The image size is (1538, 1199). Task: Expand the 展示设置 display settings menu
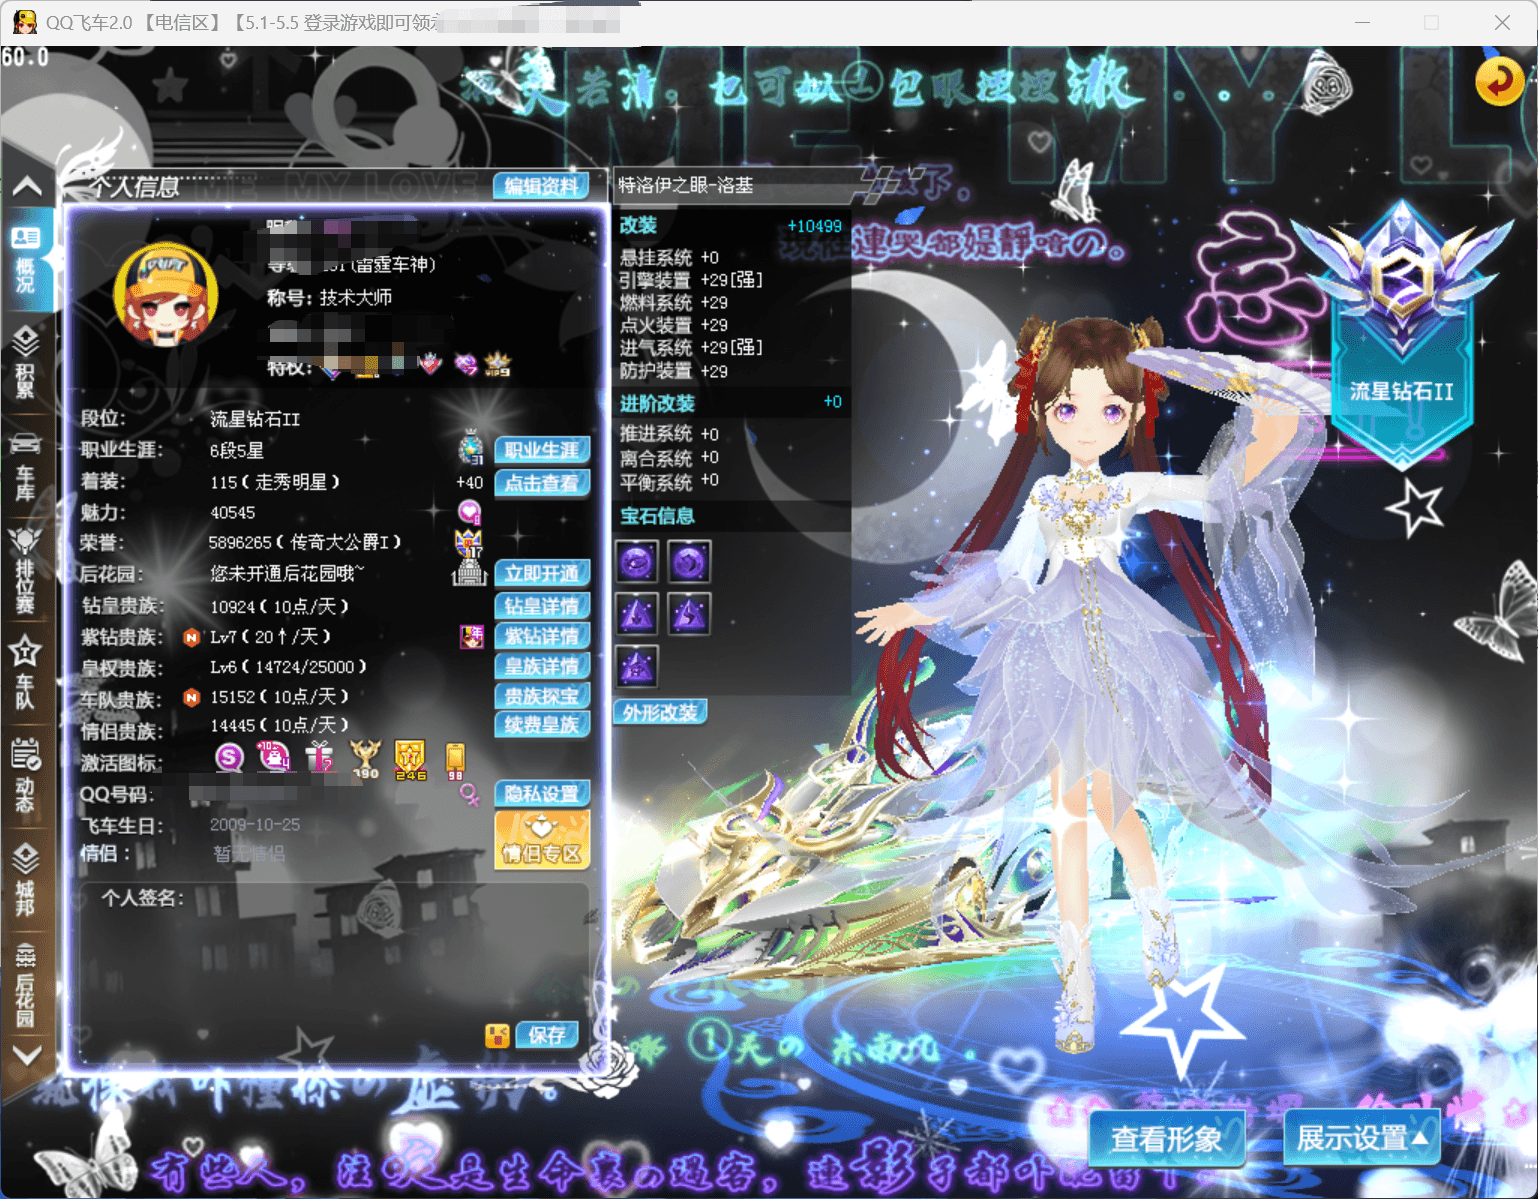coord(1361,1138)
